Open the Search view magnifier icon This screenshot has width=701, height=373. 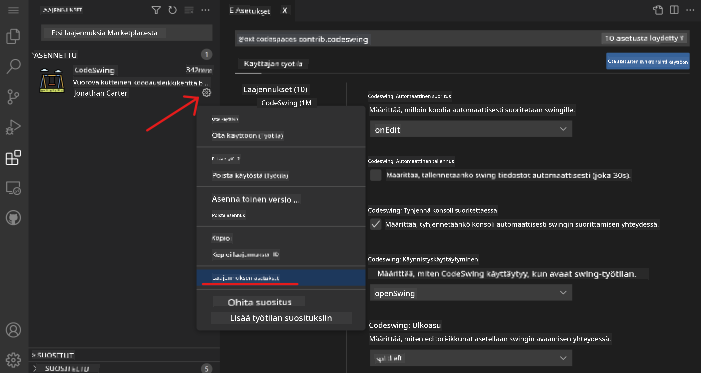coord(13,67)
